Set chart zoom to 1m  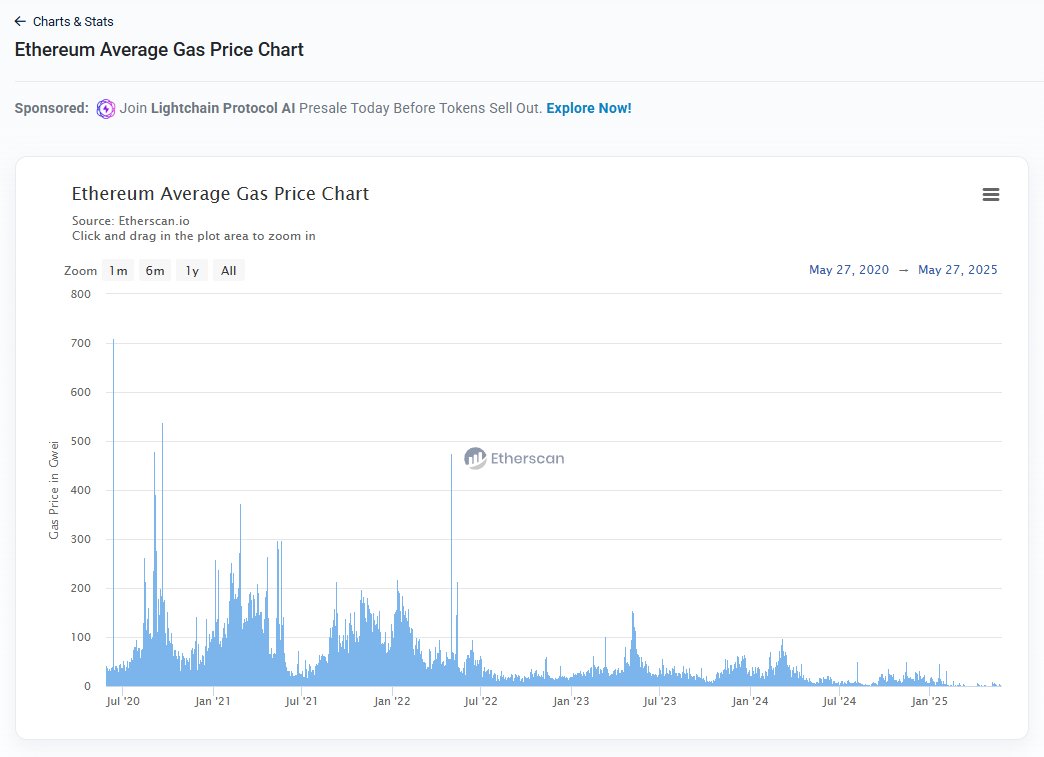(x=118, y=271)
